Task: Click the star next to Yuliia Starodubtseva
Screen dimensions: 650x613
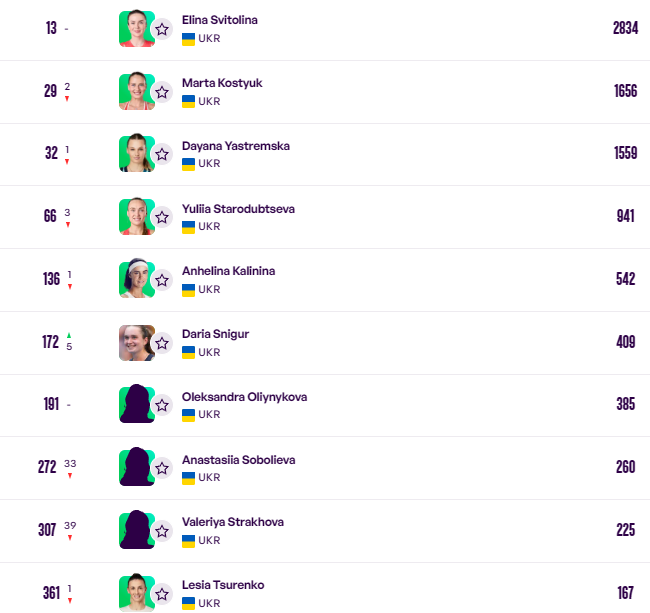Action: pos(162,217)
